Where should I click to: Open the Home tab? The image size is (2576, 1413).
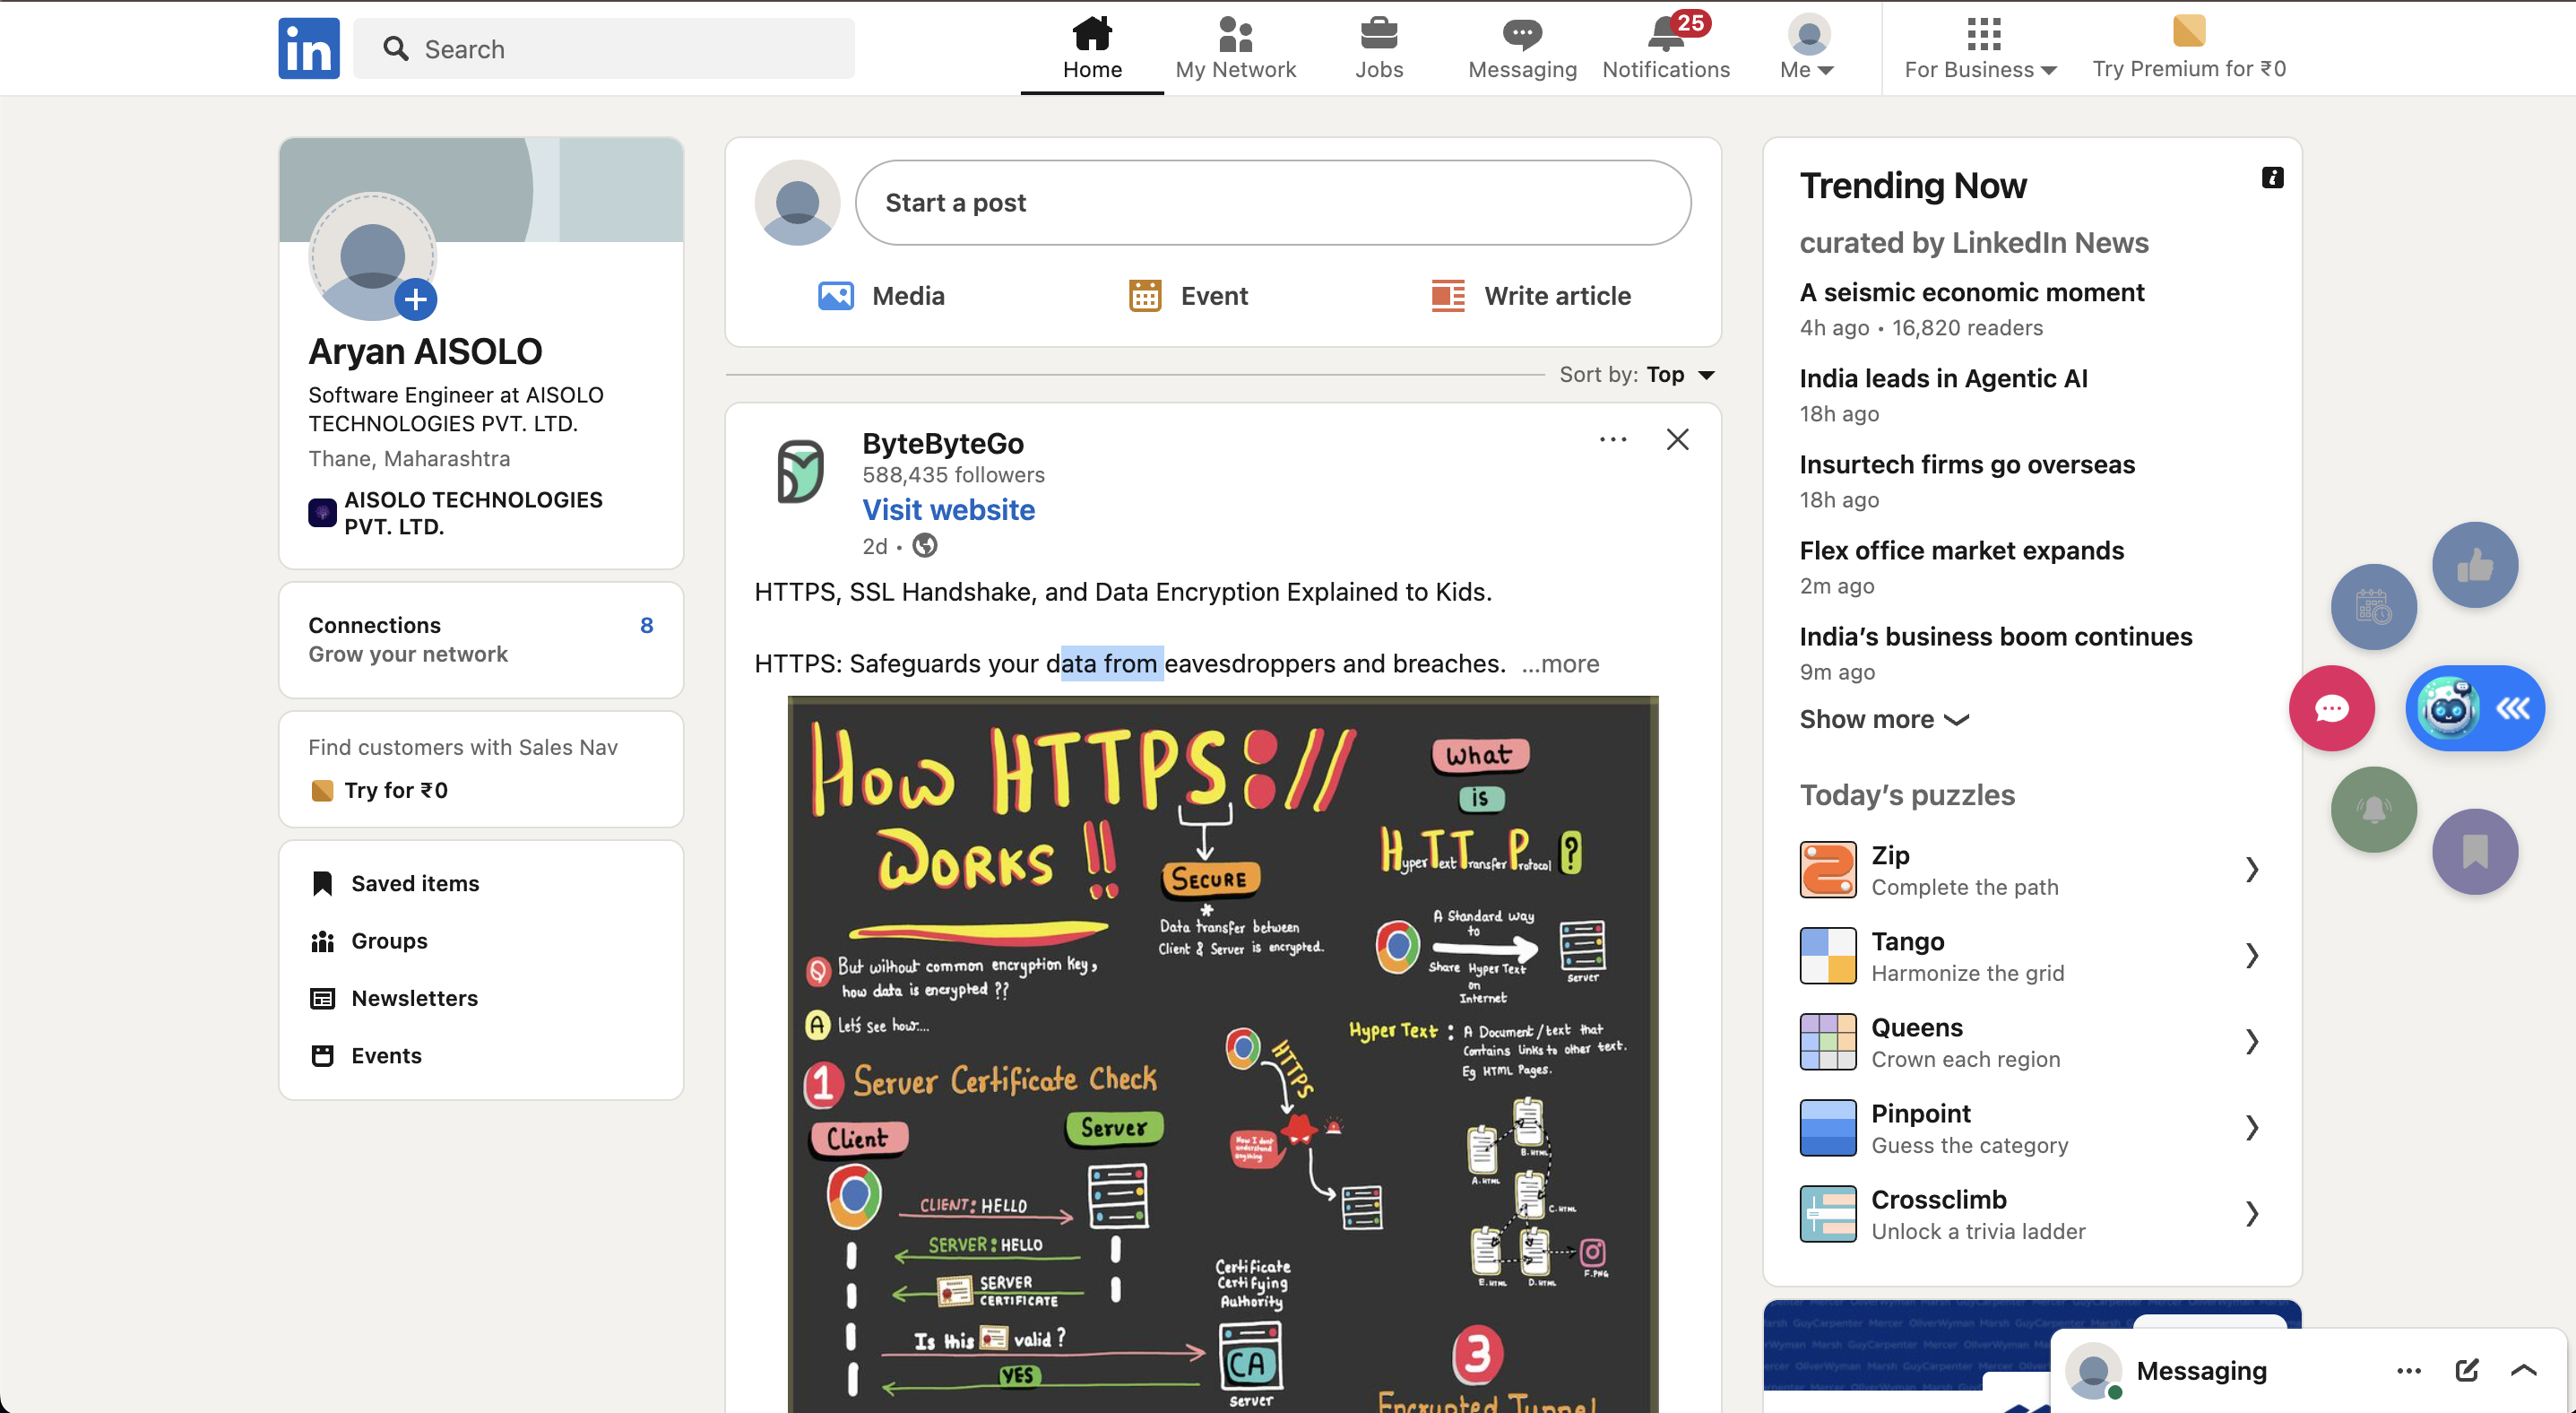pos(1092,48)
